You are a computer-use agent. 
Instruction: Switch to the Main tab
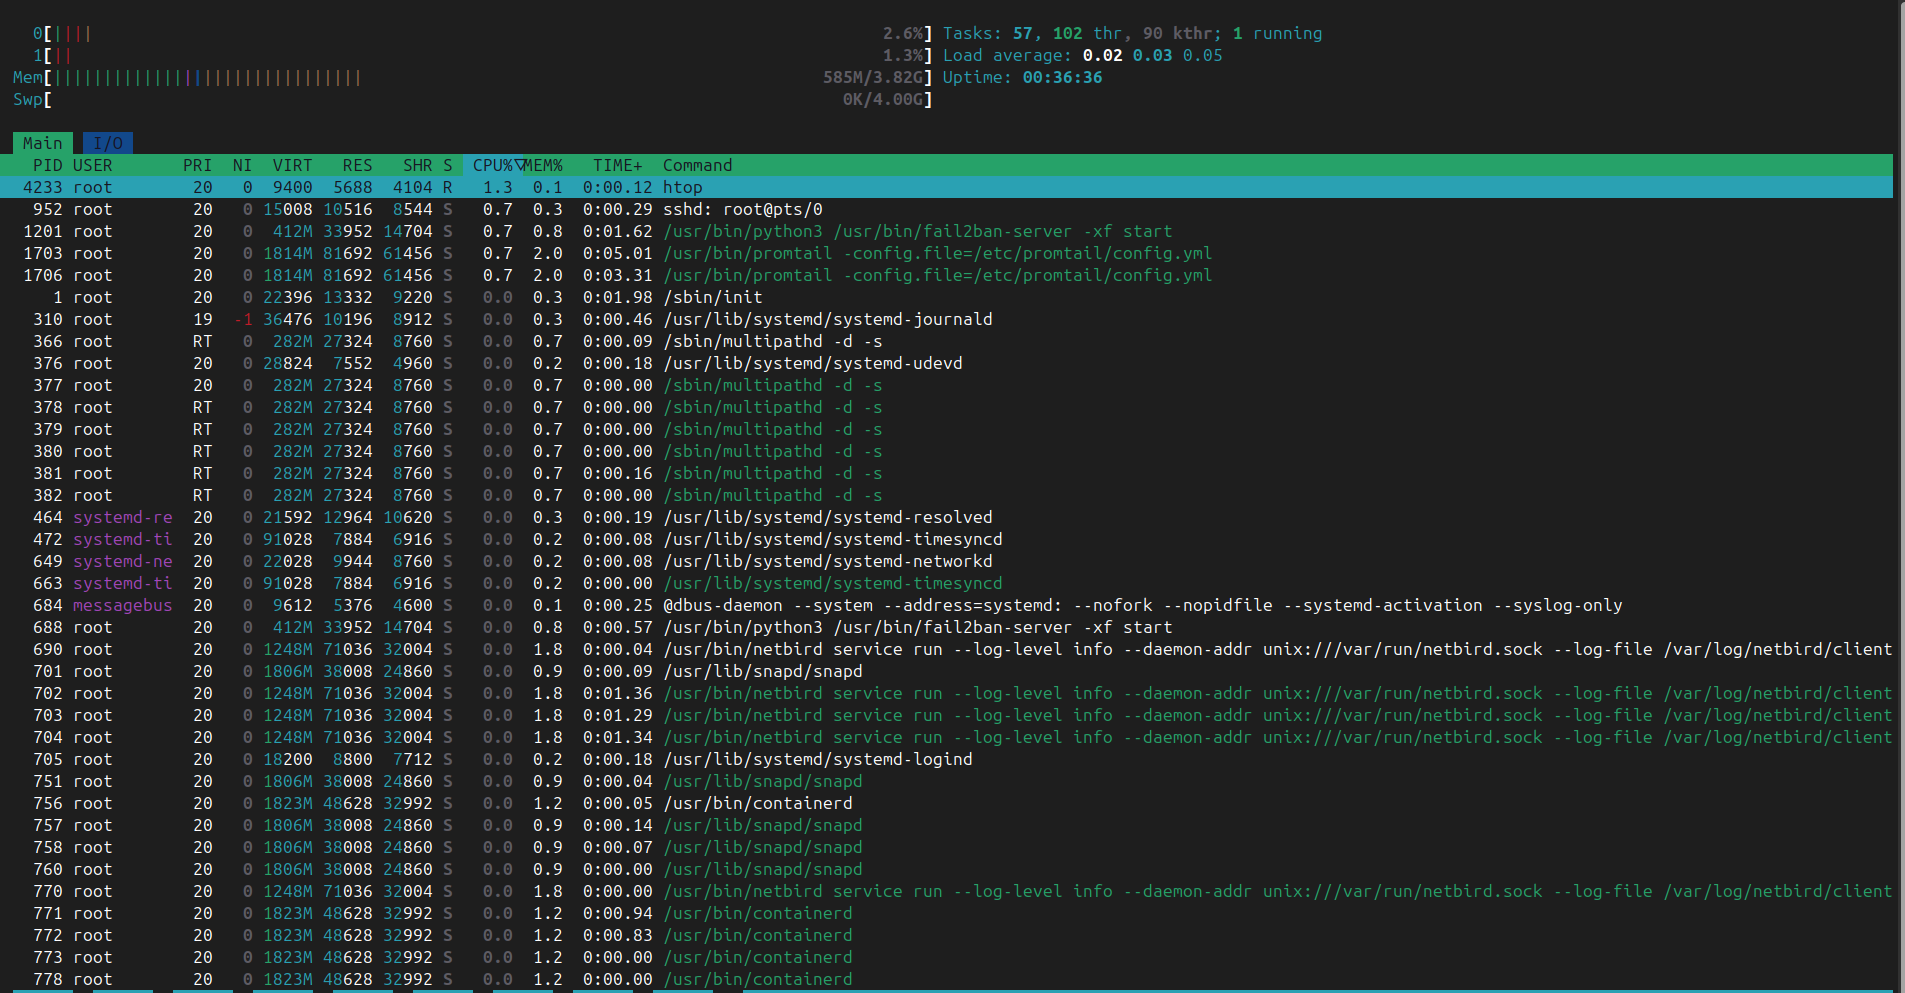43,143
